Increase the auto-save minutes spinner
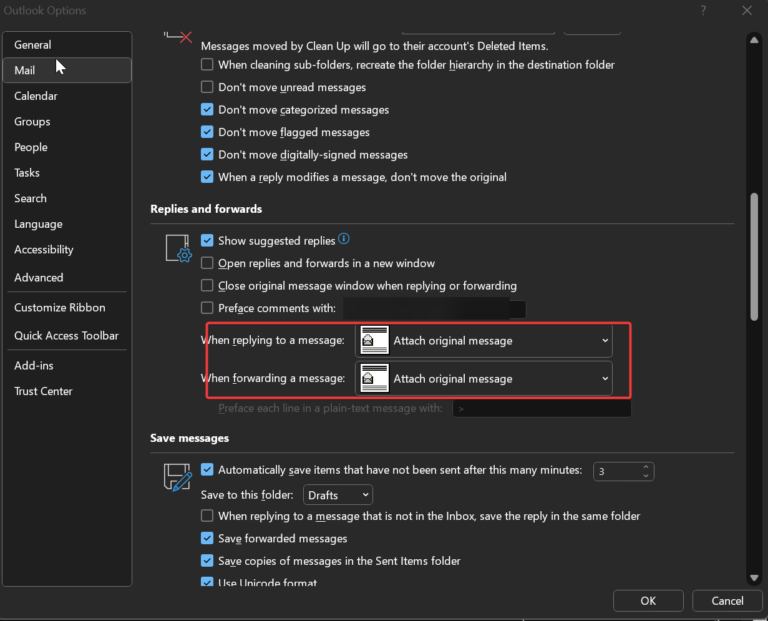 pos(646,467)
